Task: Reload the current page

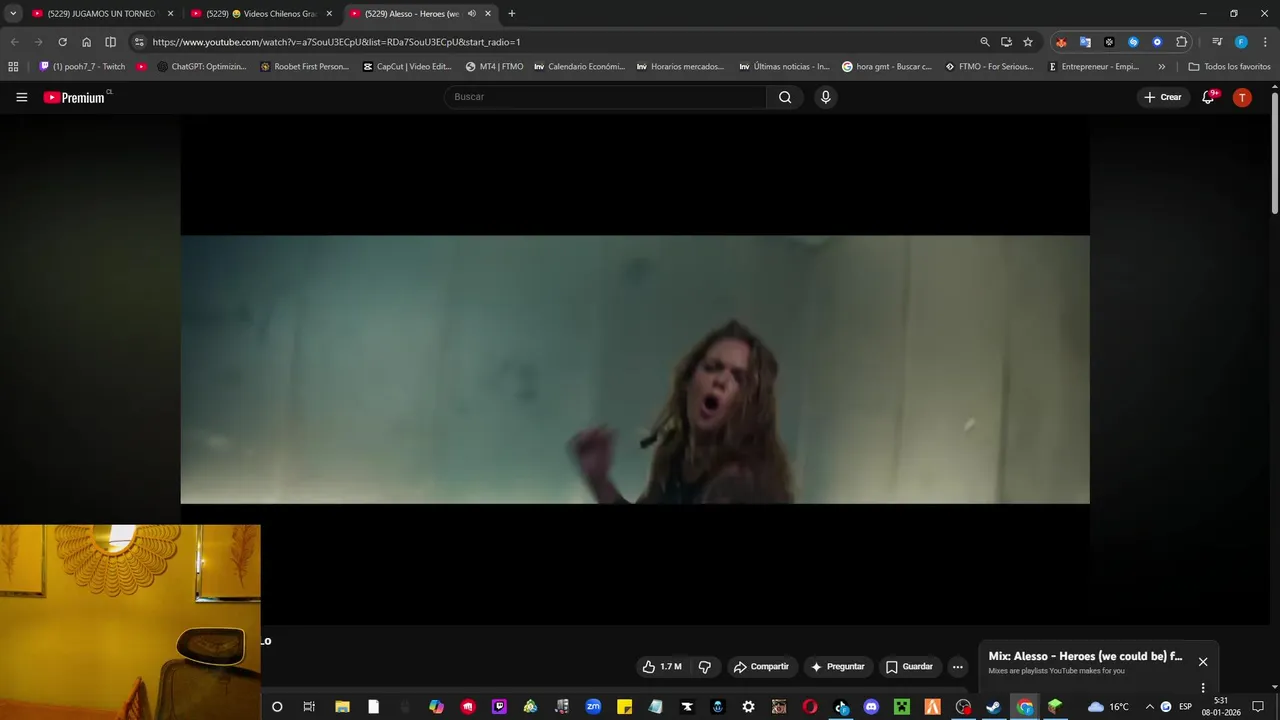Action: click(62, 42)
